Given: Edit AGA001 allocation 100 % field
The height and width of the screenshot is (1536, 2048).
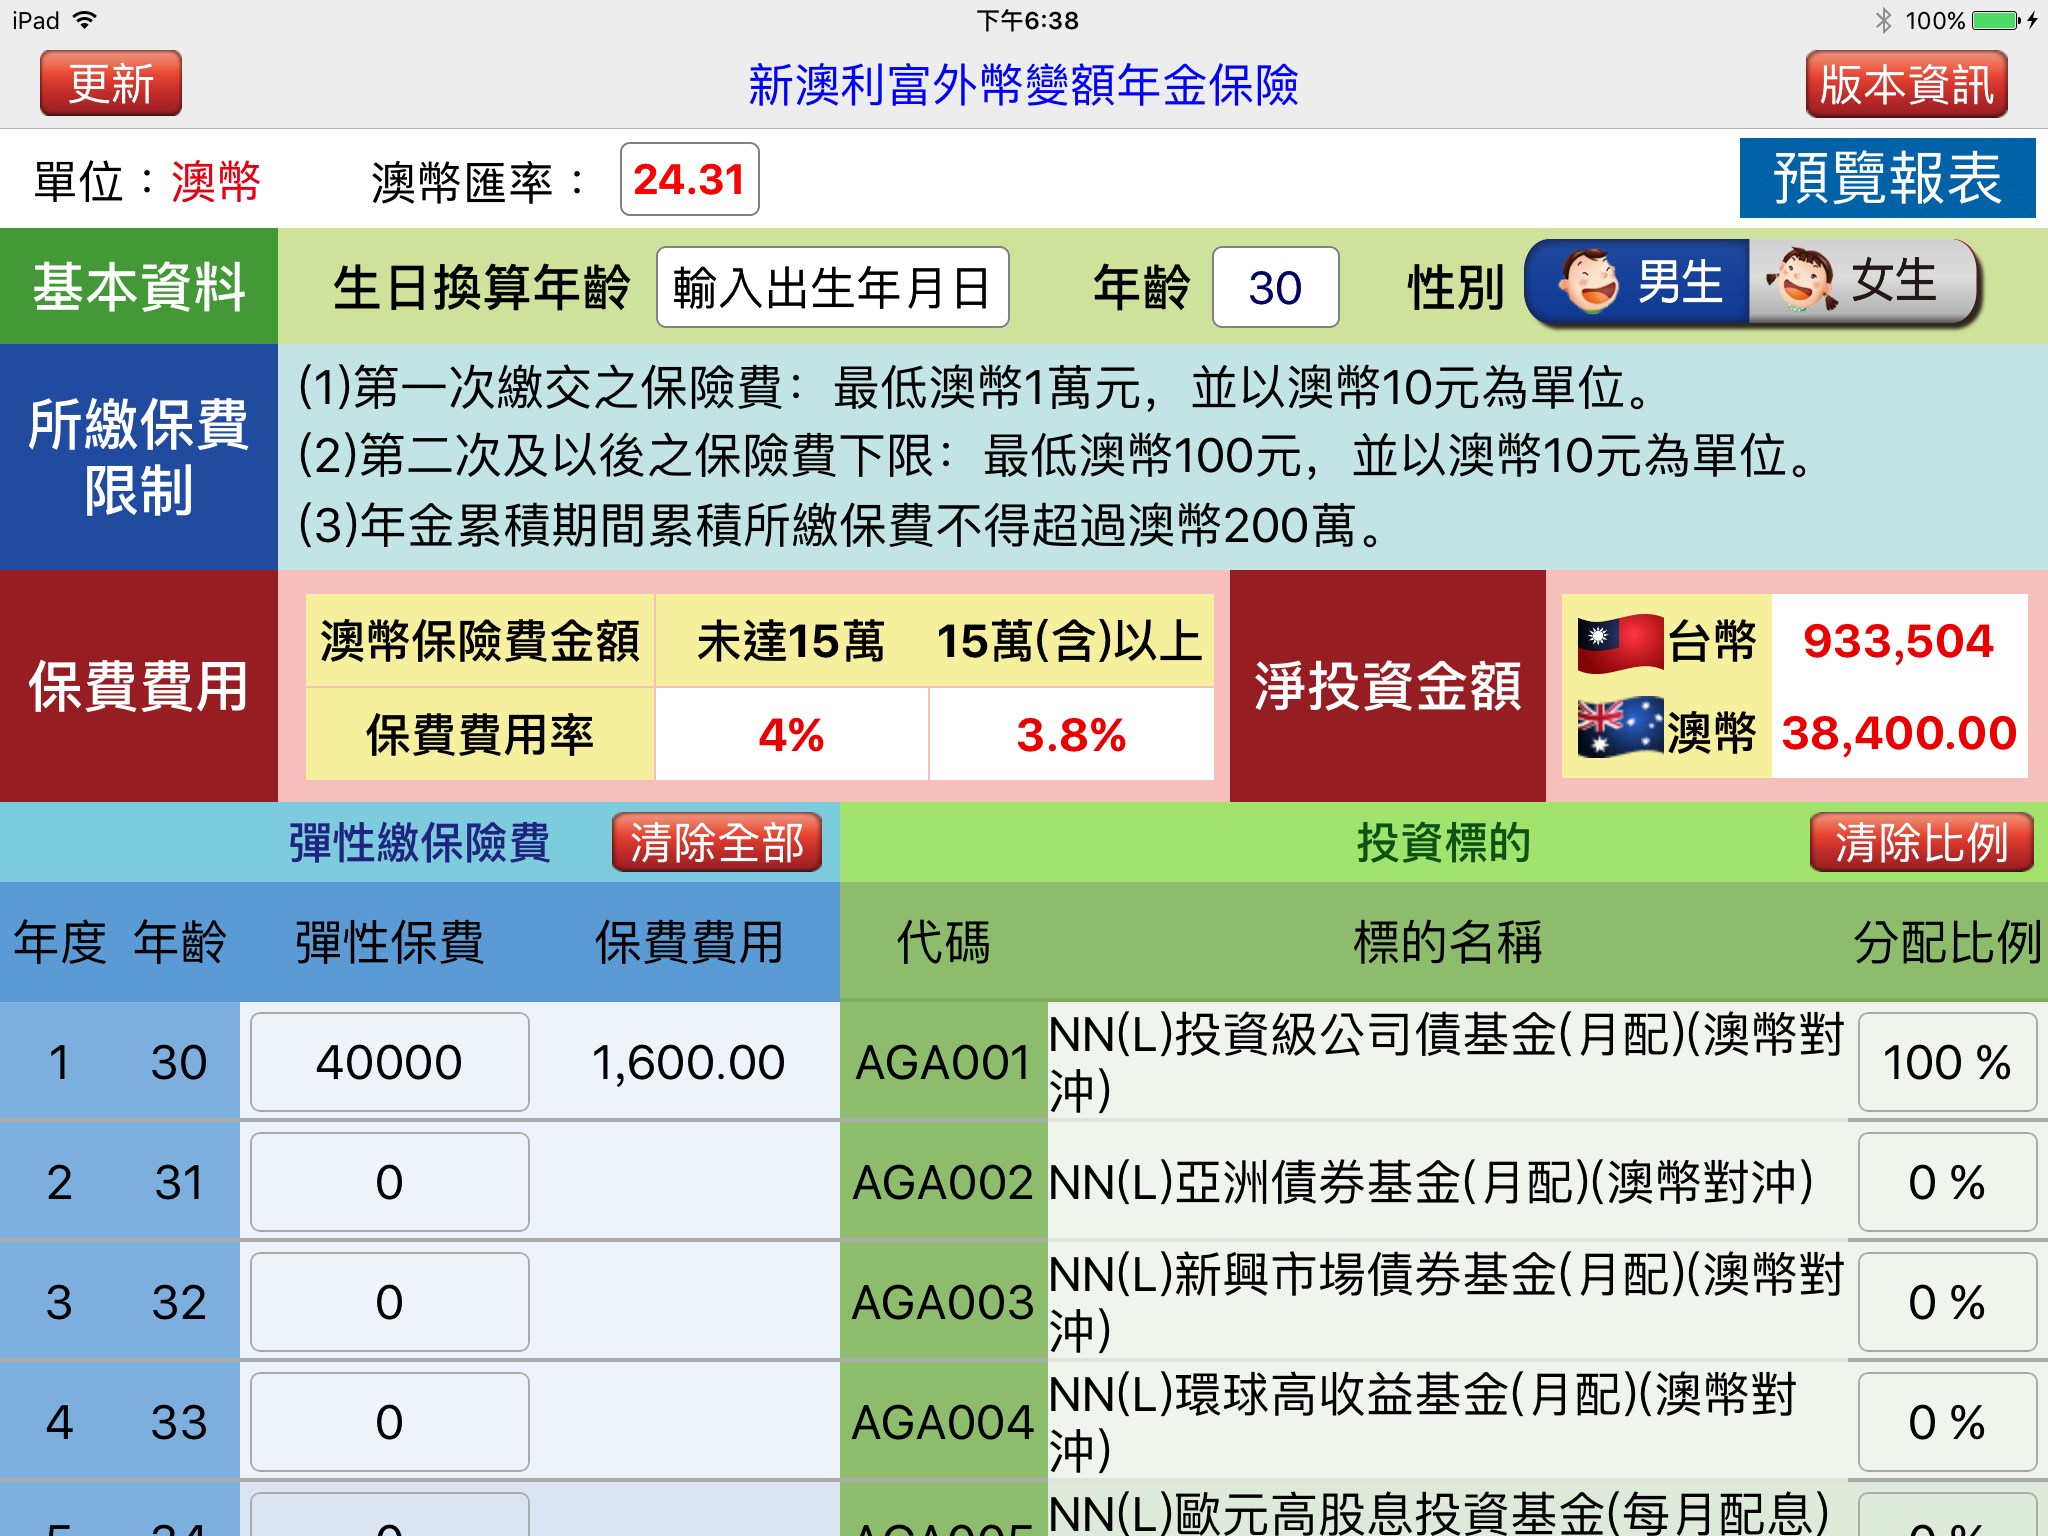Looking at the screenshot, I should [x=1947, y=1062].
